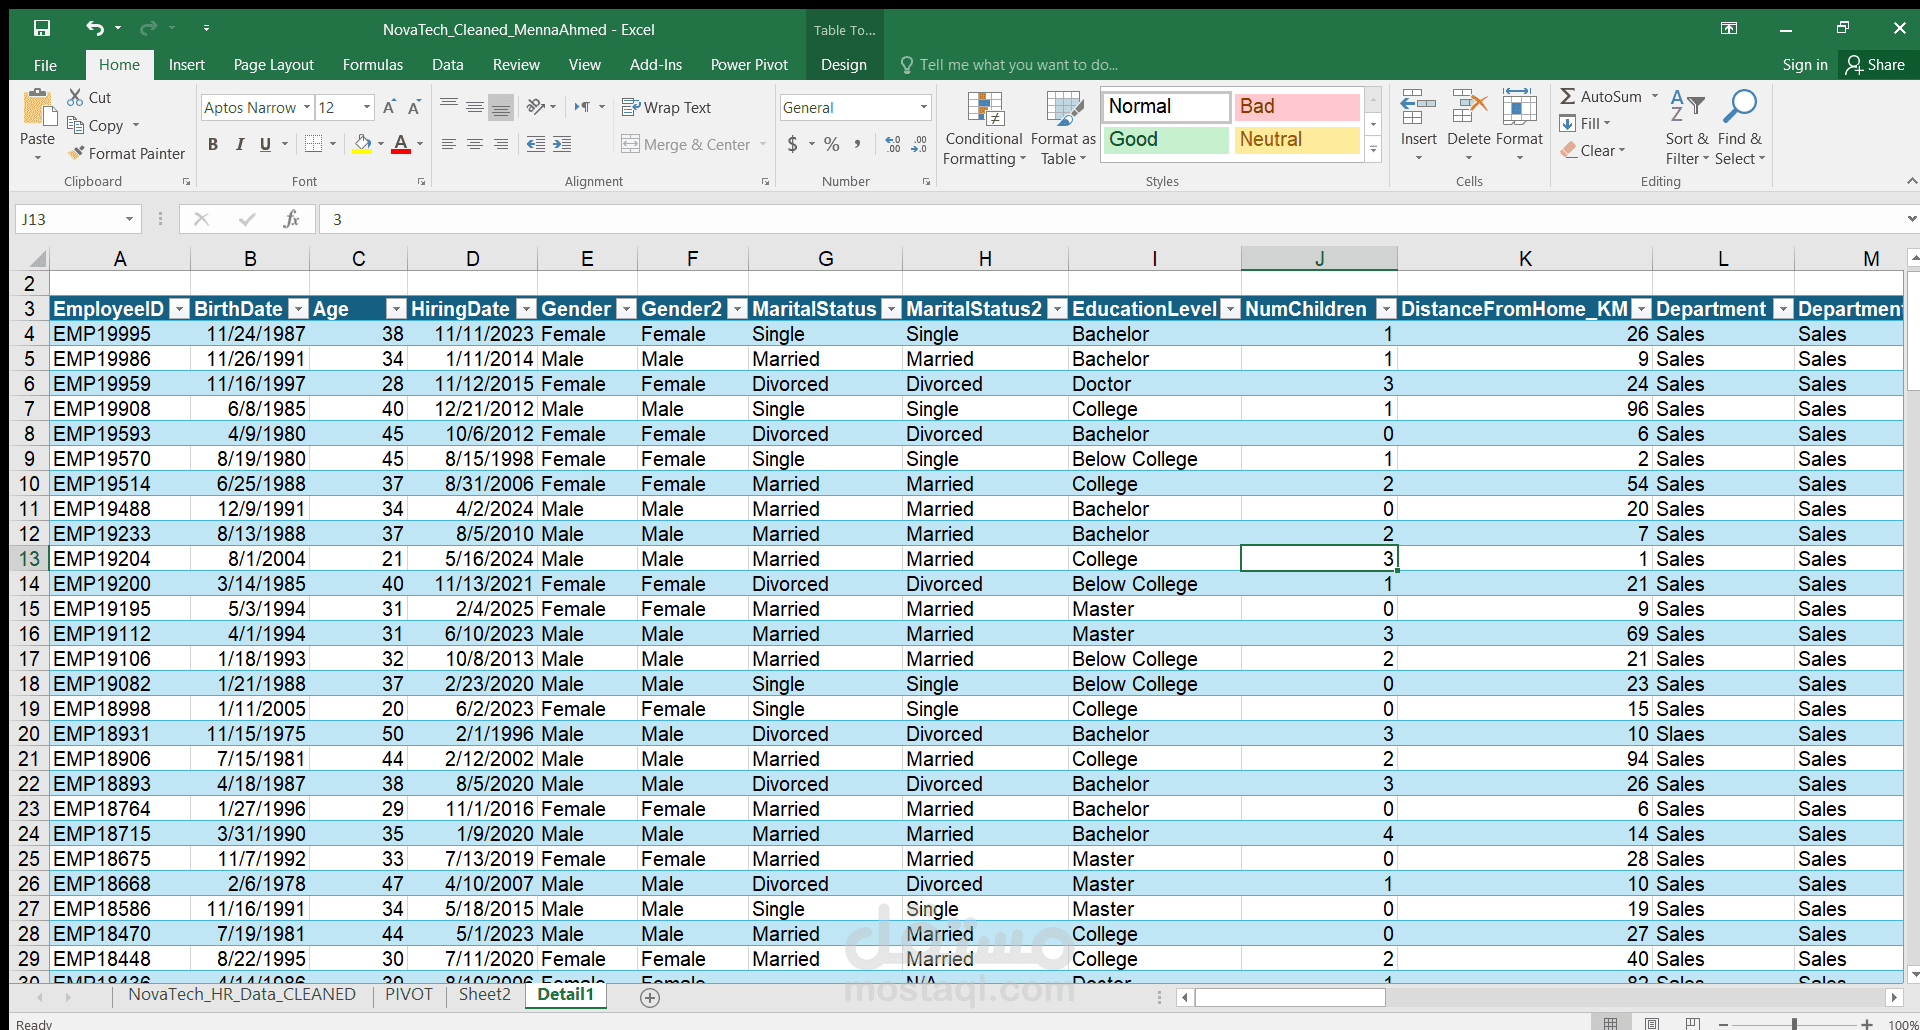Open Conditional Formatting menu
This screenshot has width=1920, height=1030.
click(984, 129)
